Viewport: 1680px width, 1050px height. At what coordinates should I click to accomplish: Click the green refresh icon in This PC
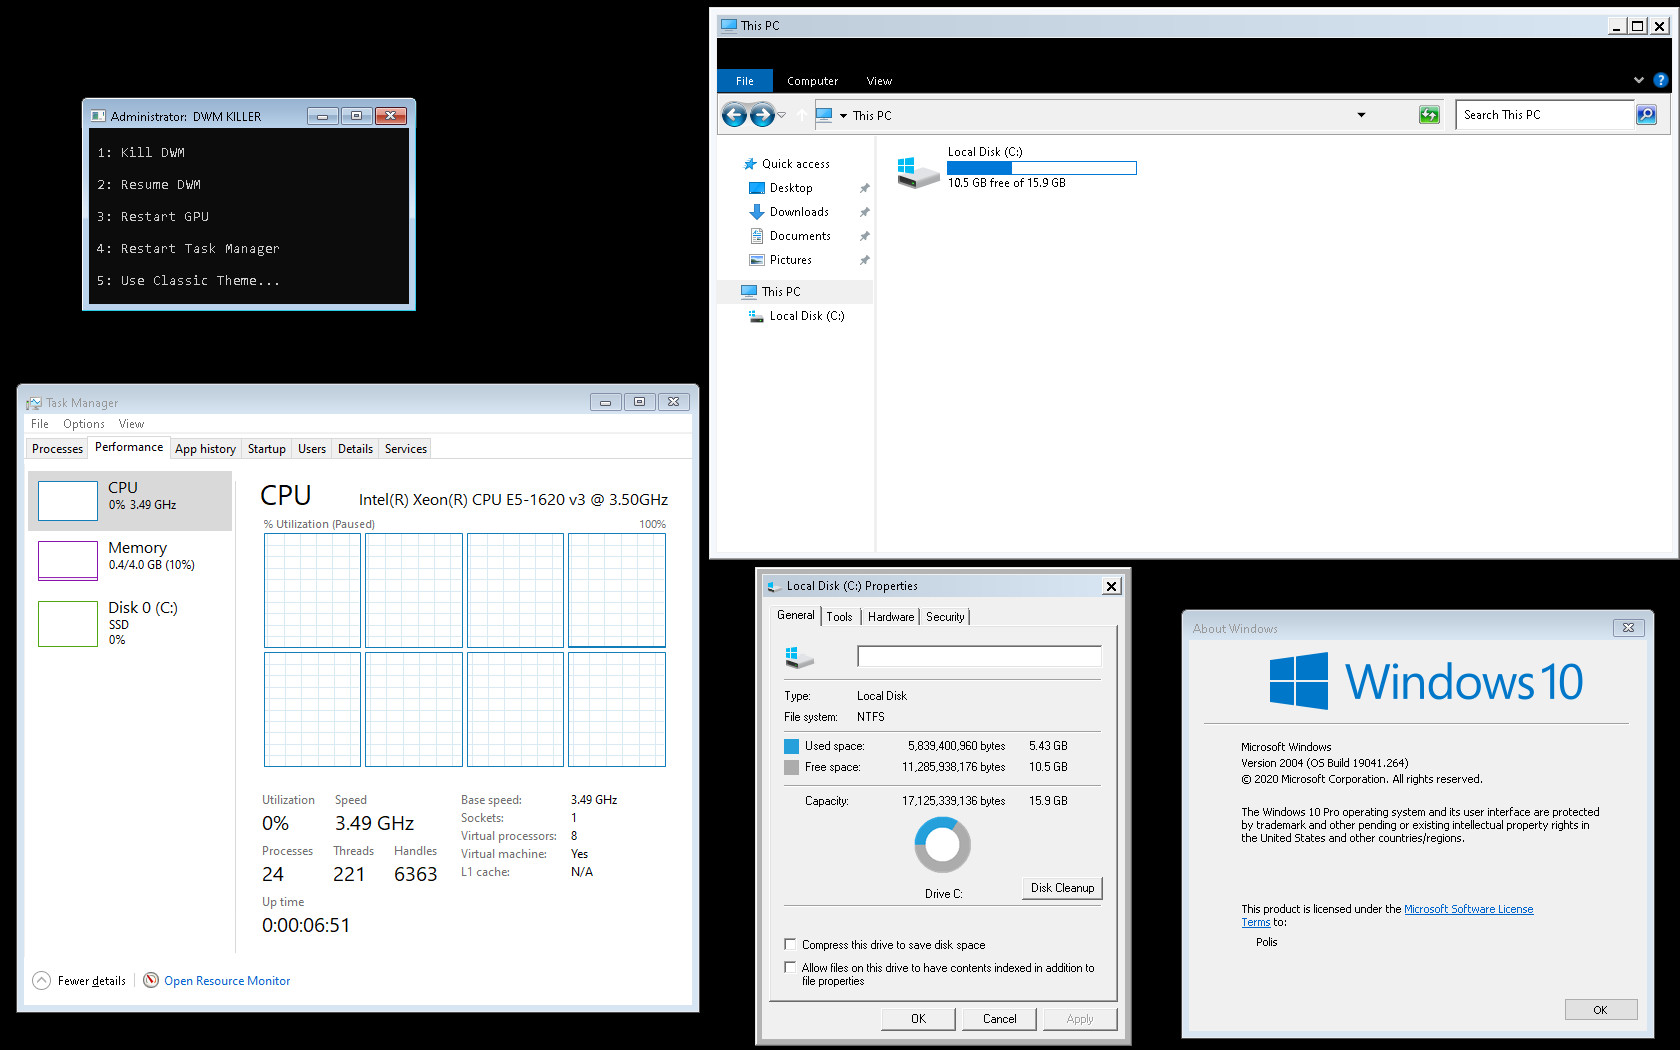(x=1429, y=115)
